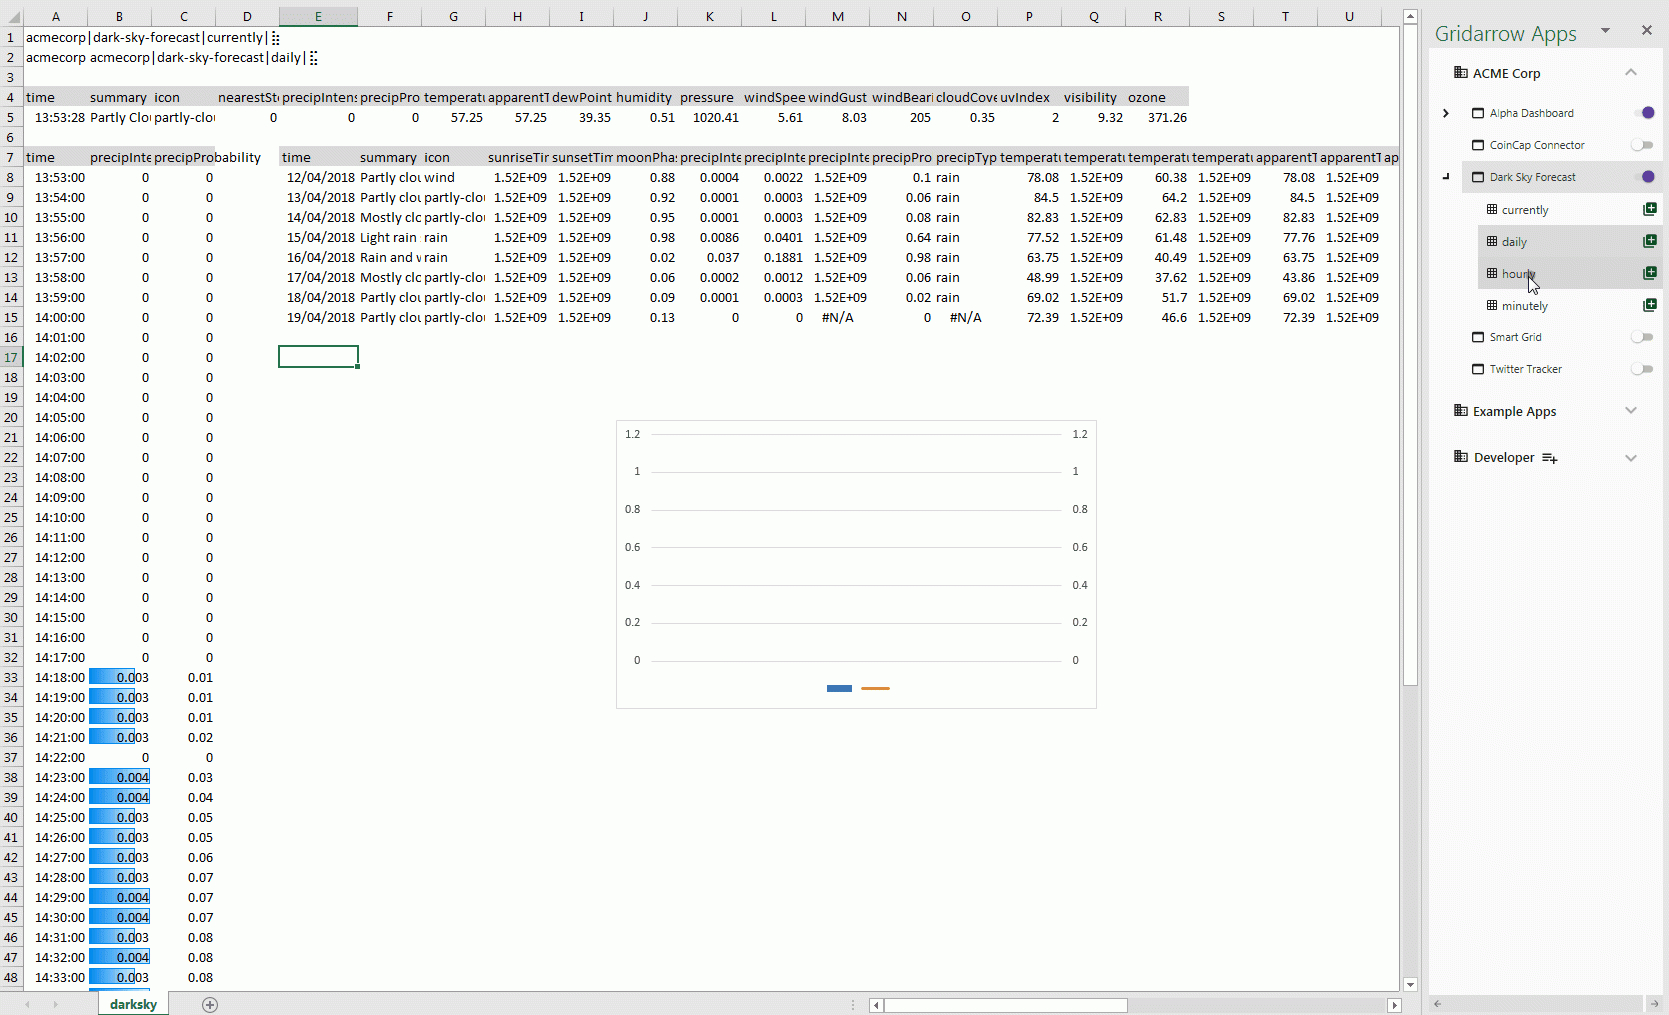Expand the Alpha Dashboard tree arrow
Screen dimensions: 1669x1015
coord(1446,113)
